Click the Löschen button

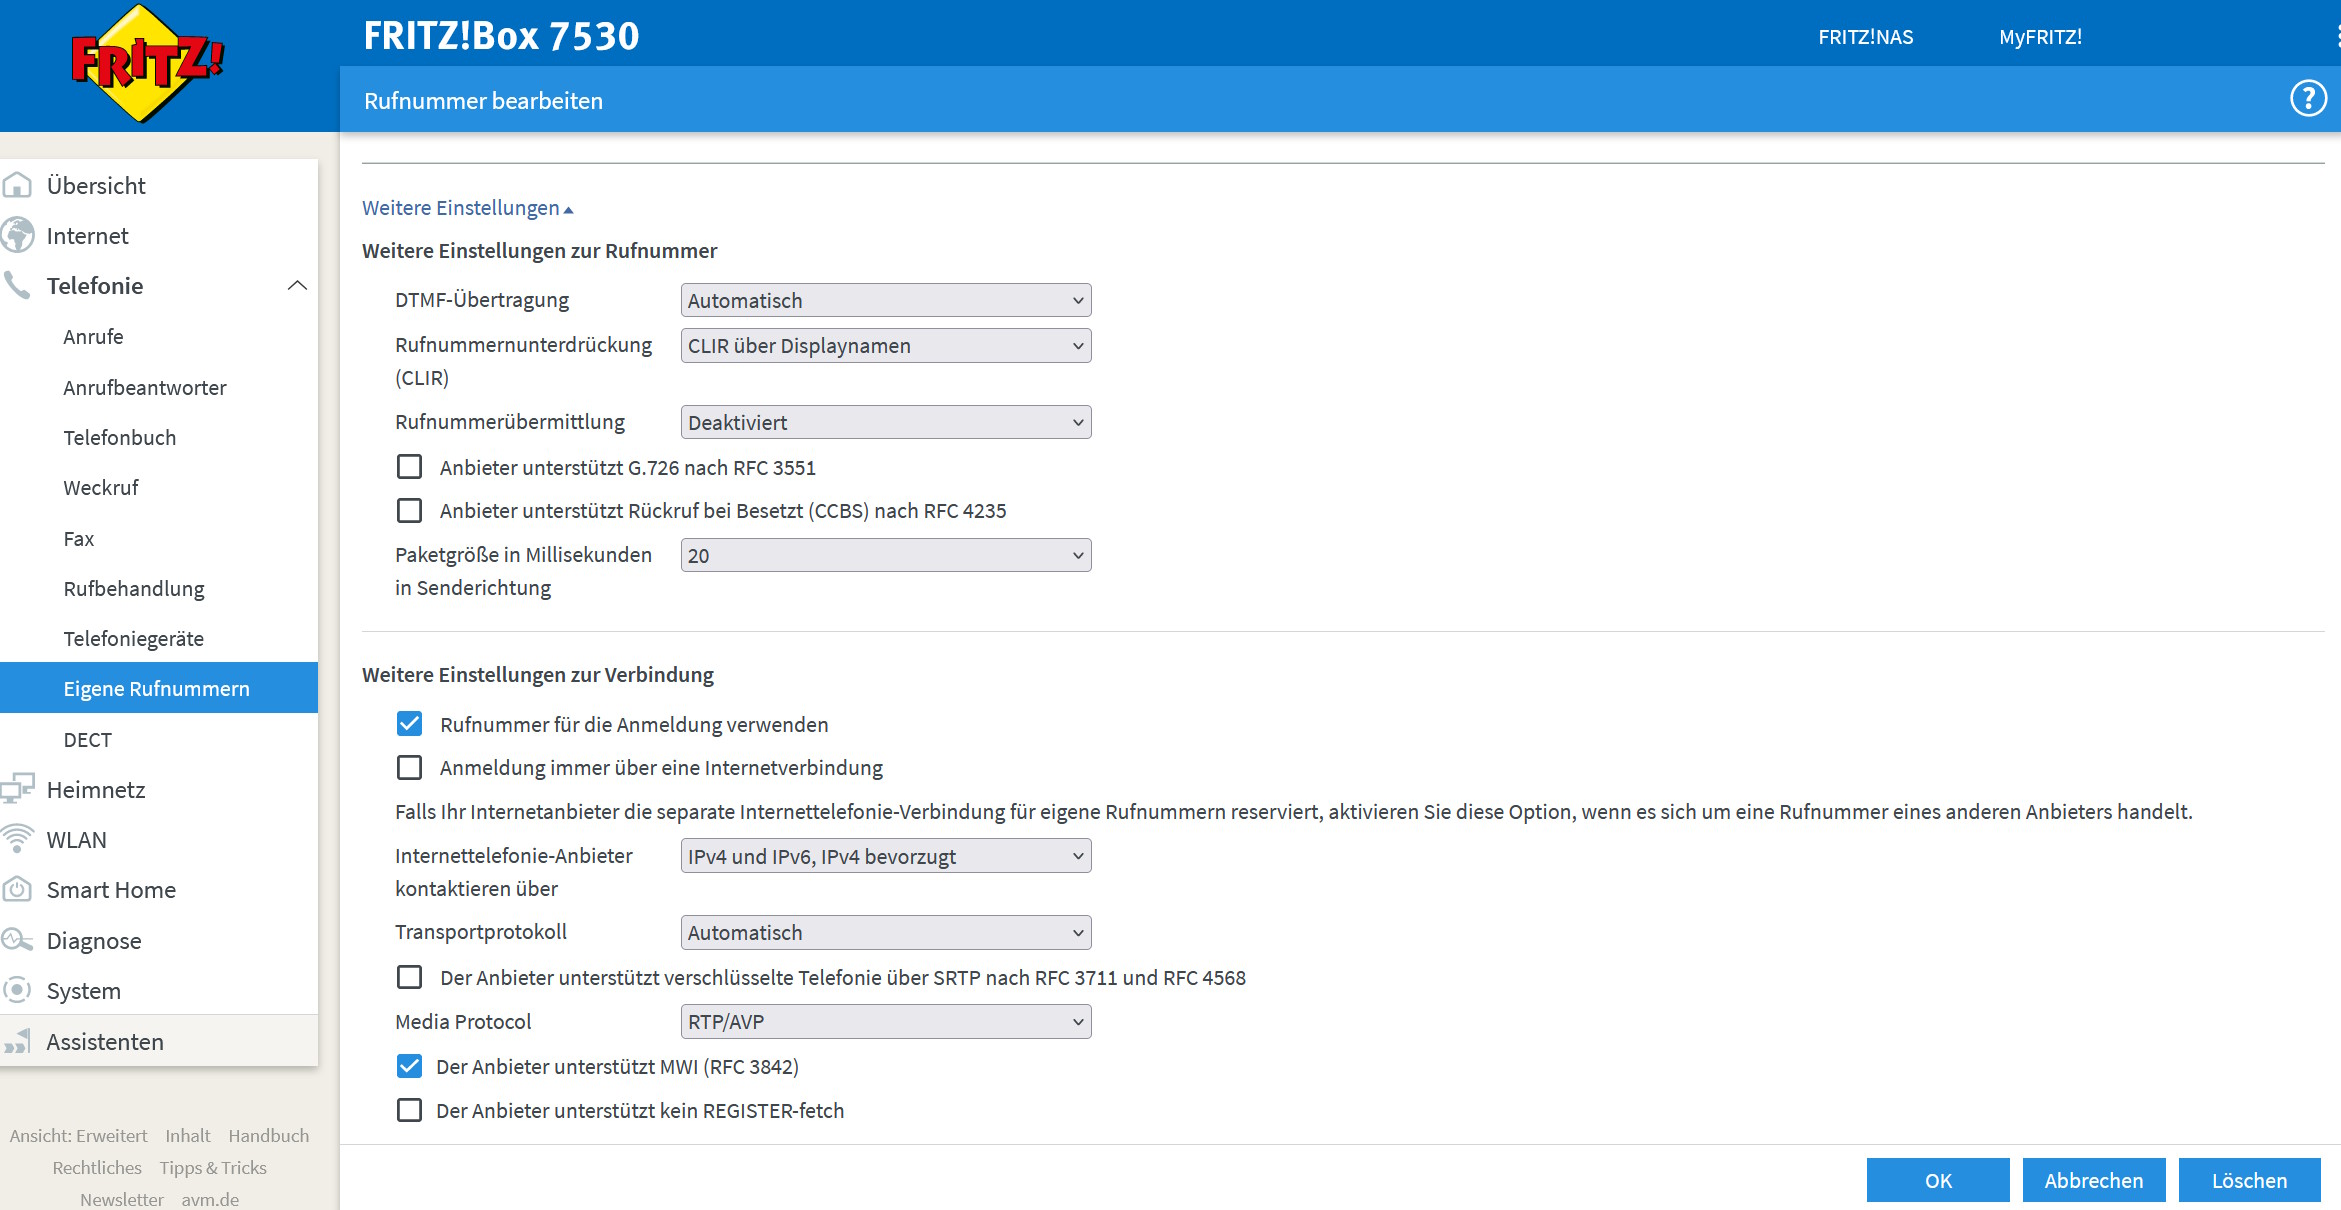[2249, 1180]
